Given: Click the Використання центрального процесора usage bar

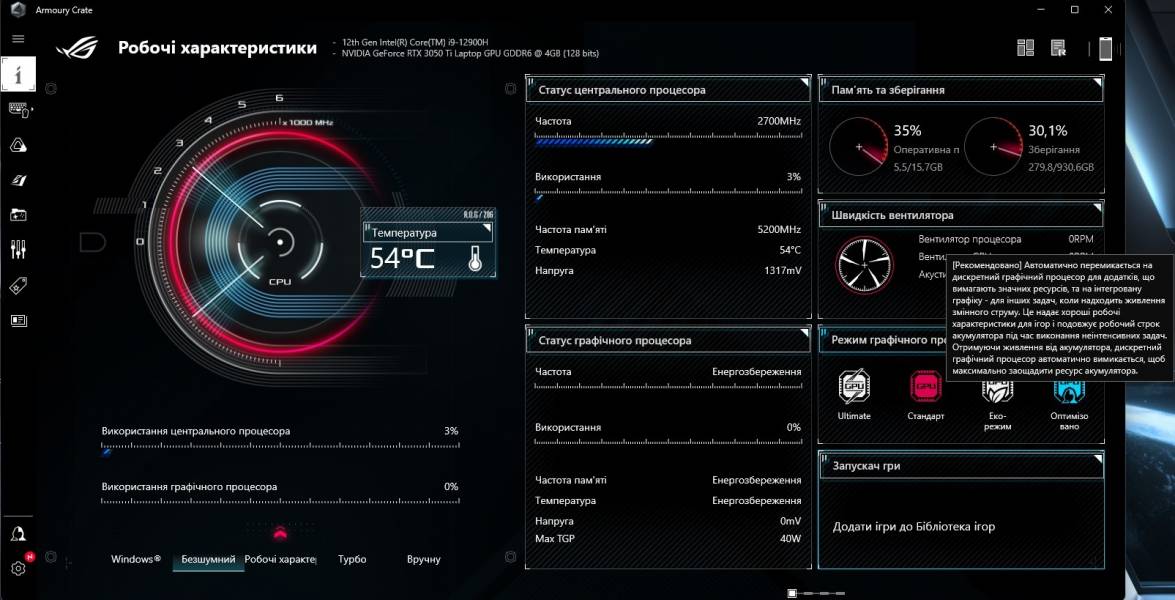Looking at the screenshot, I should point(280,449).
